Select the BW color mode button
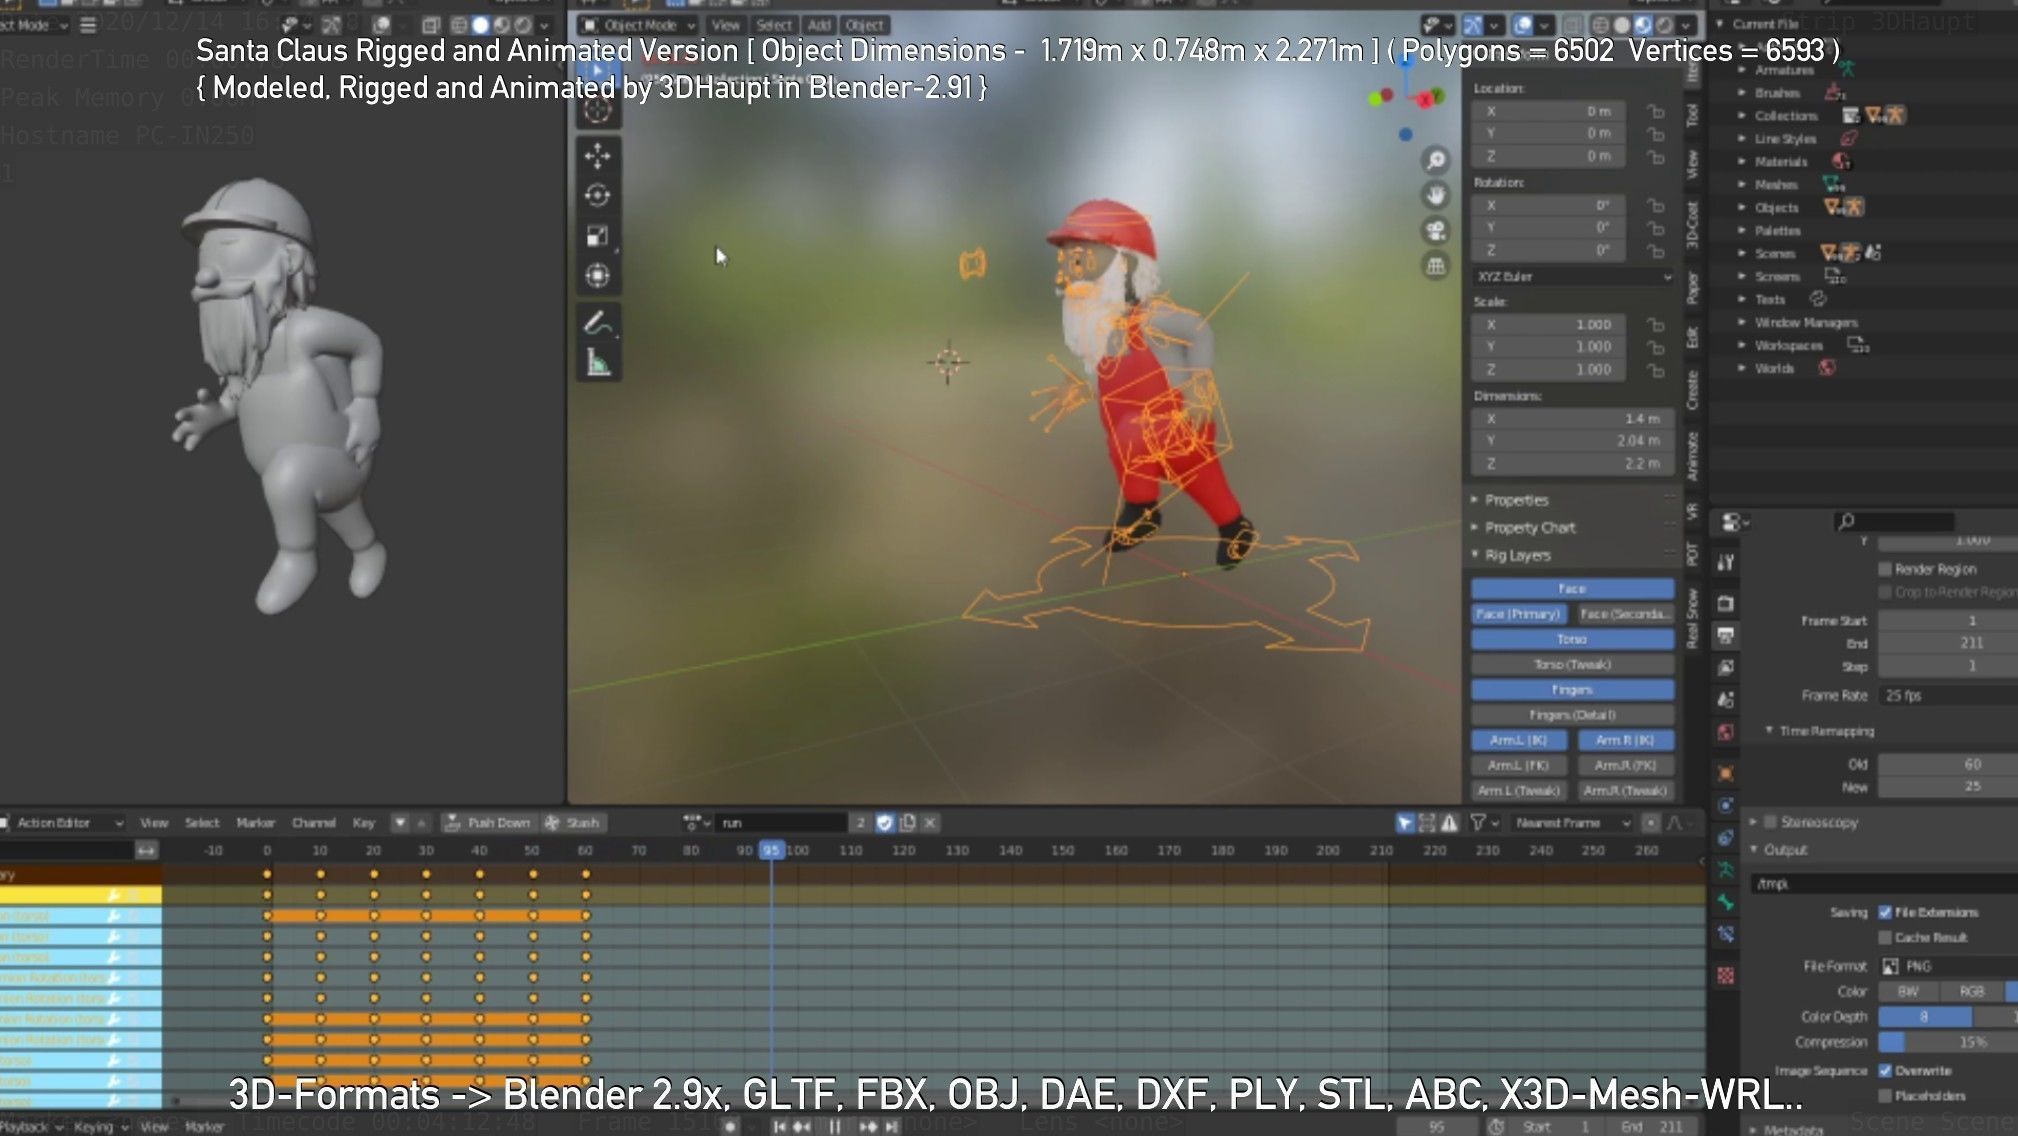Image resolution: width=2018 pixels, height=1136 pixels. pos(1909,992)
